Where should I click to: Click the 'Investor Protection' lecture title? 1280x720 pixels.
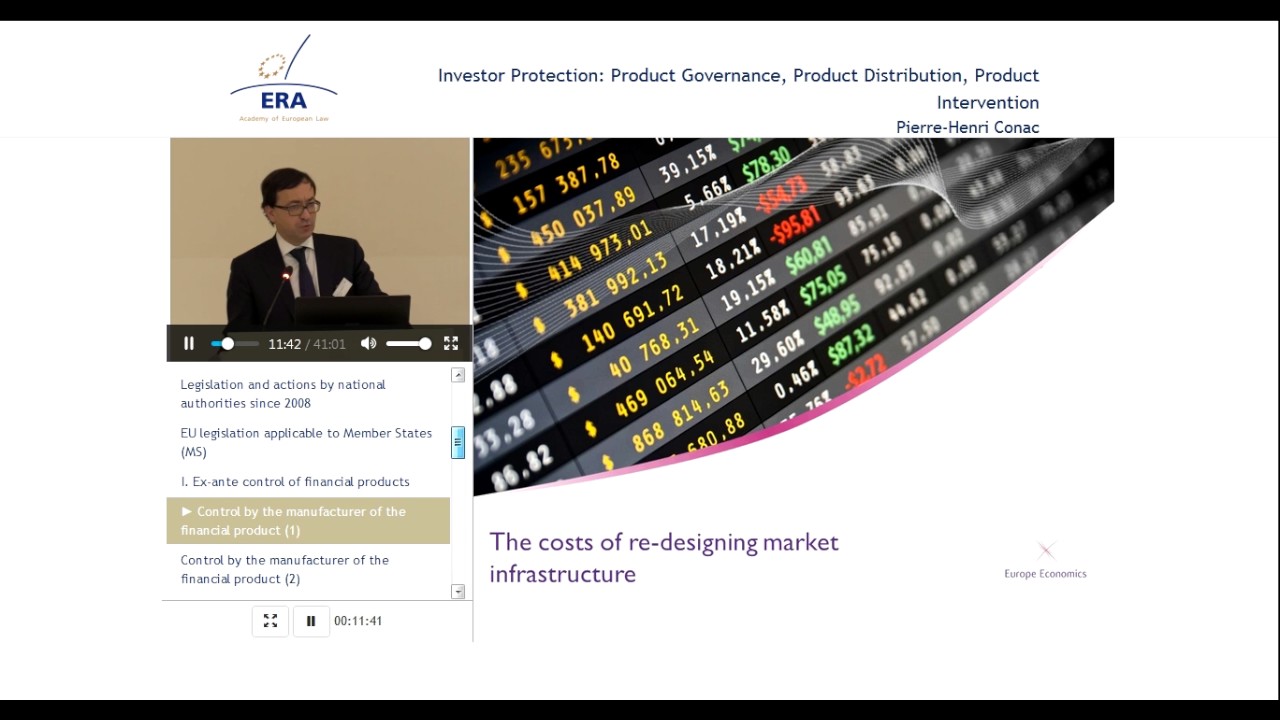tap(739, 88)
